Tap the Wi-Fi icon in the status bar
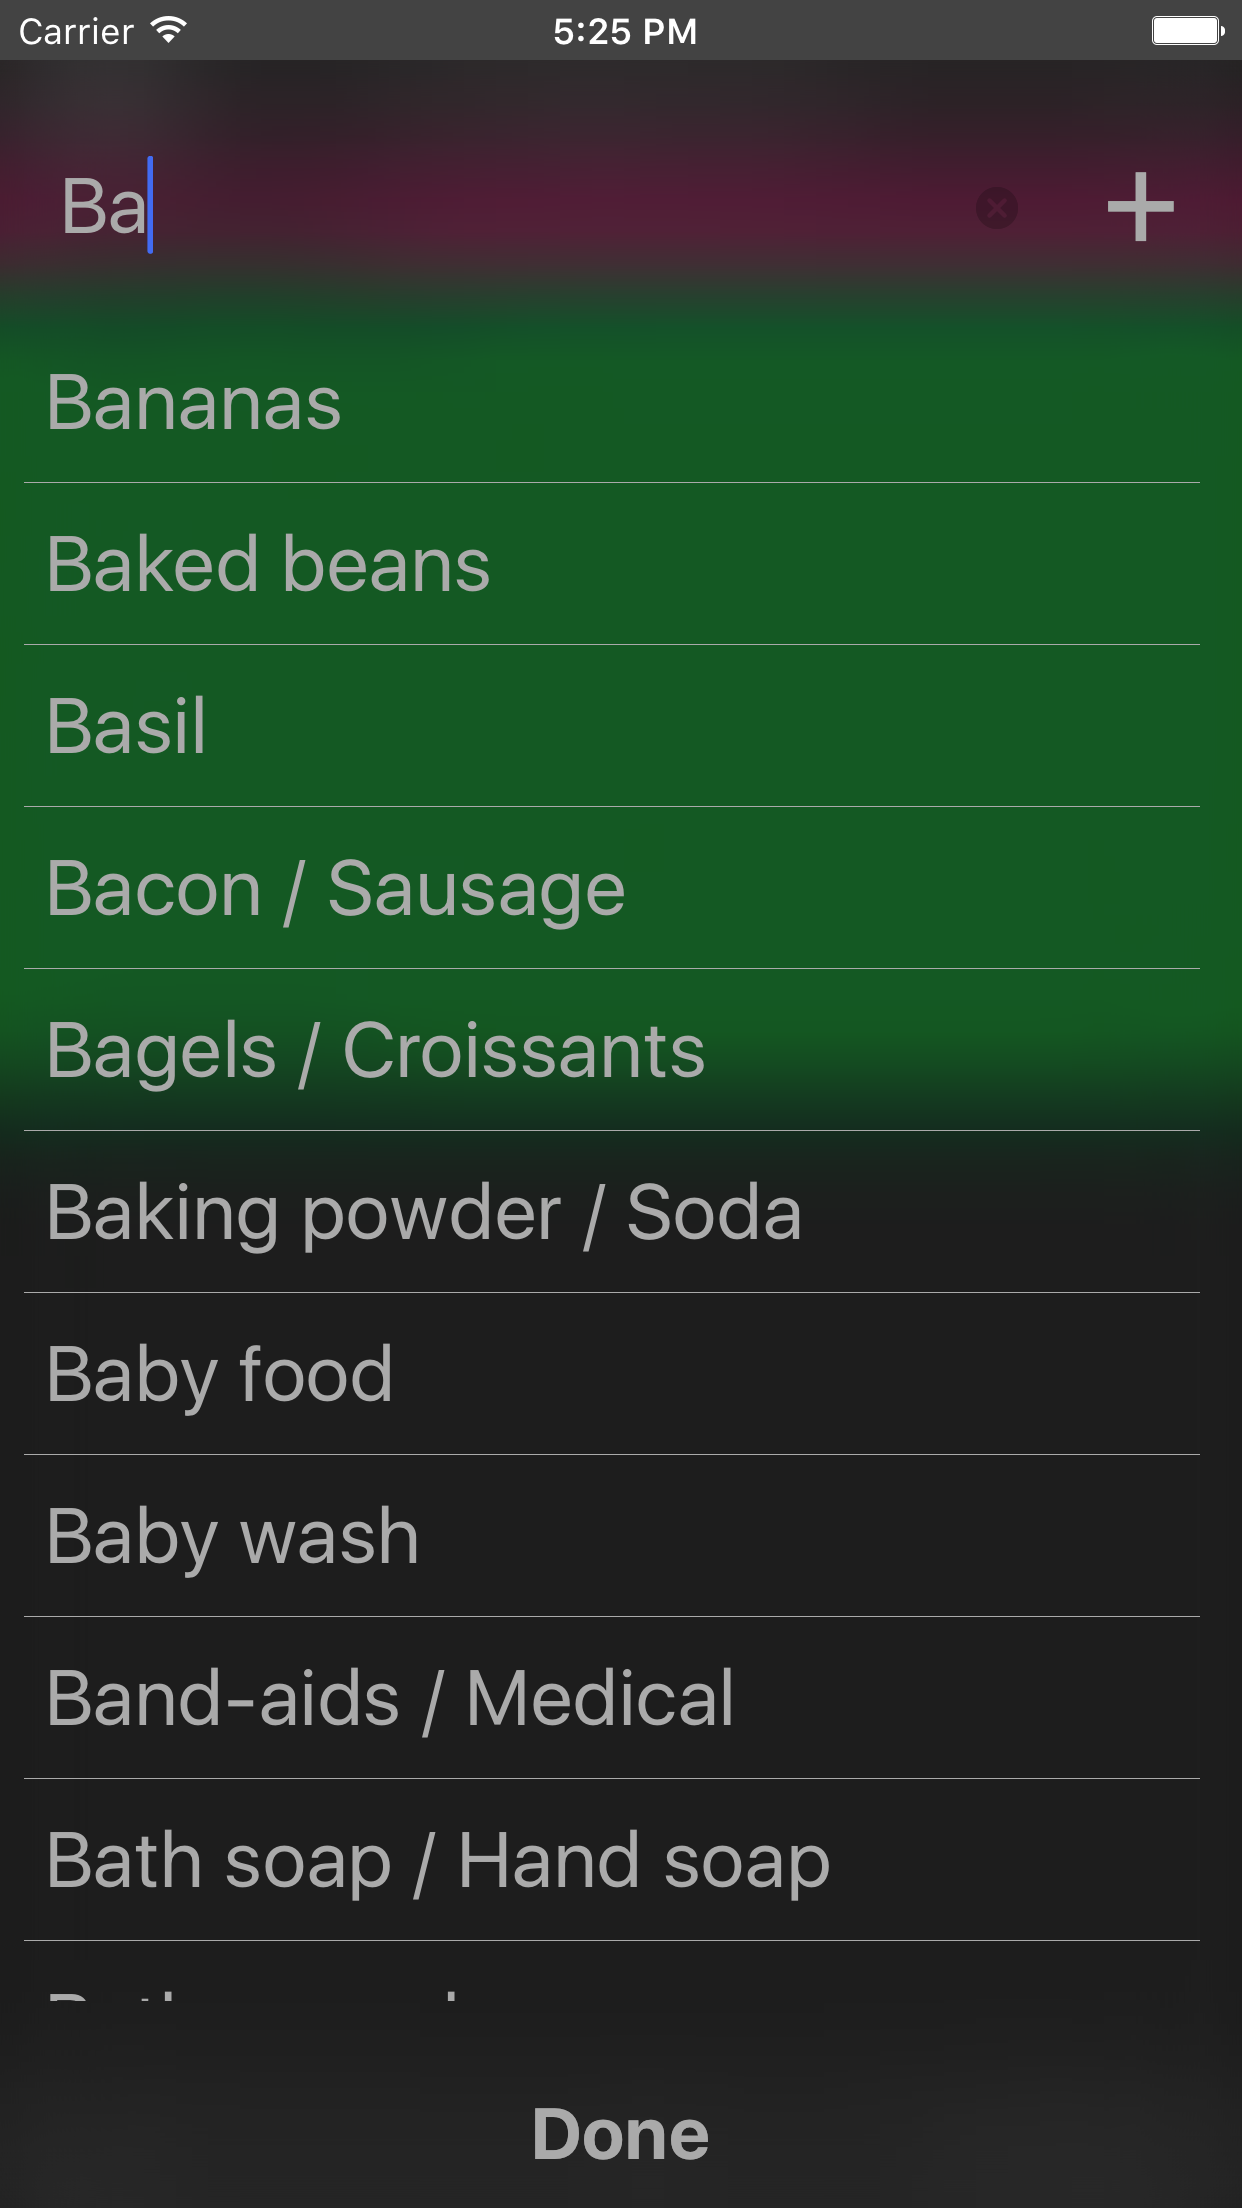 point(169,30)
